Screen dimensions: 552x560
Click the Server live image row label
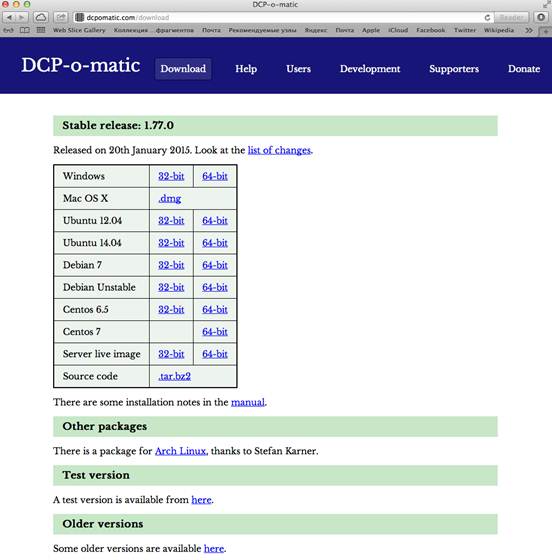102,354
